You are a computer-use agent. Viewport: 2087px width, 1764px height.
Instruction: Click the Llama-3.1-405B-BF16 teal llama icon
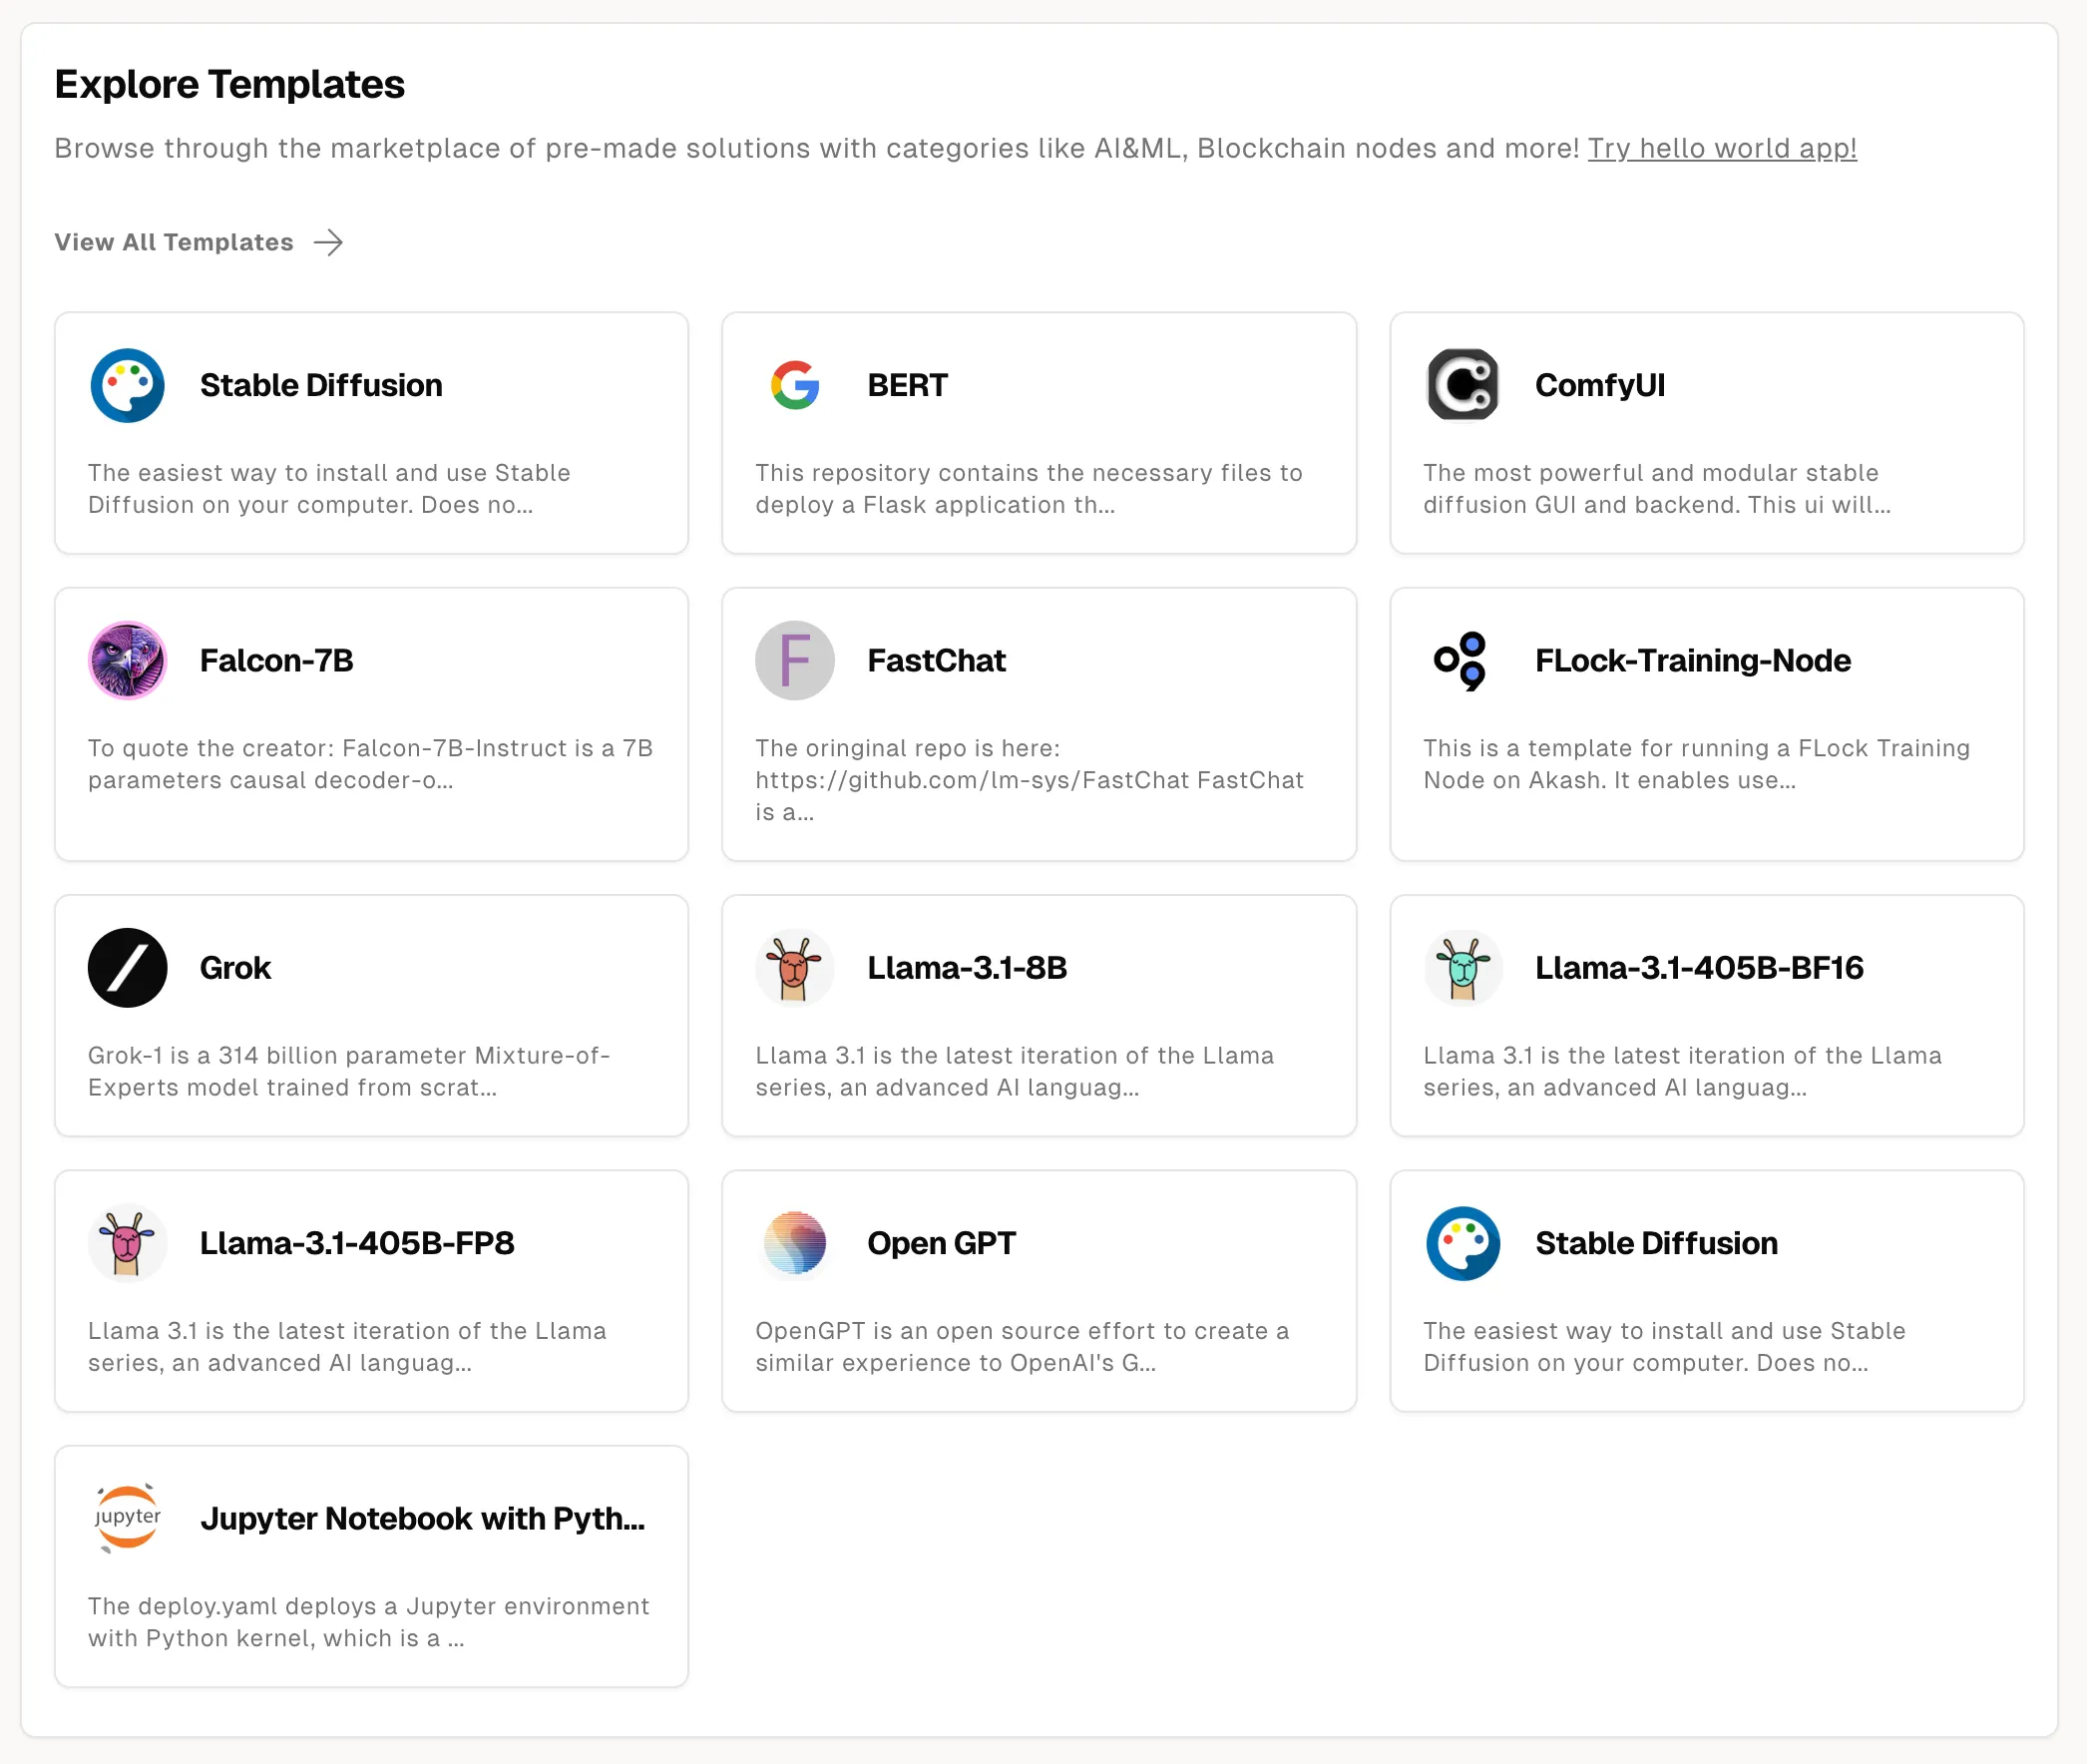[x=1462, y=967]
